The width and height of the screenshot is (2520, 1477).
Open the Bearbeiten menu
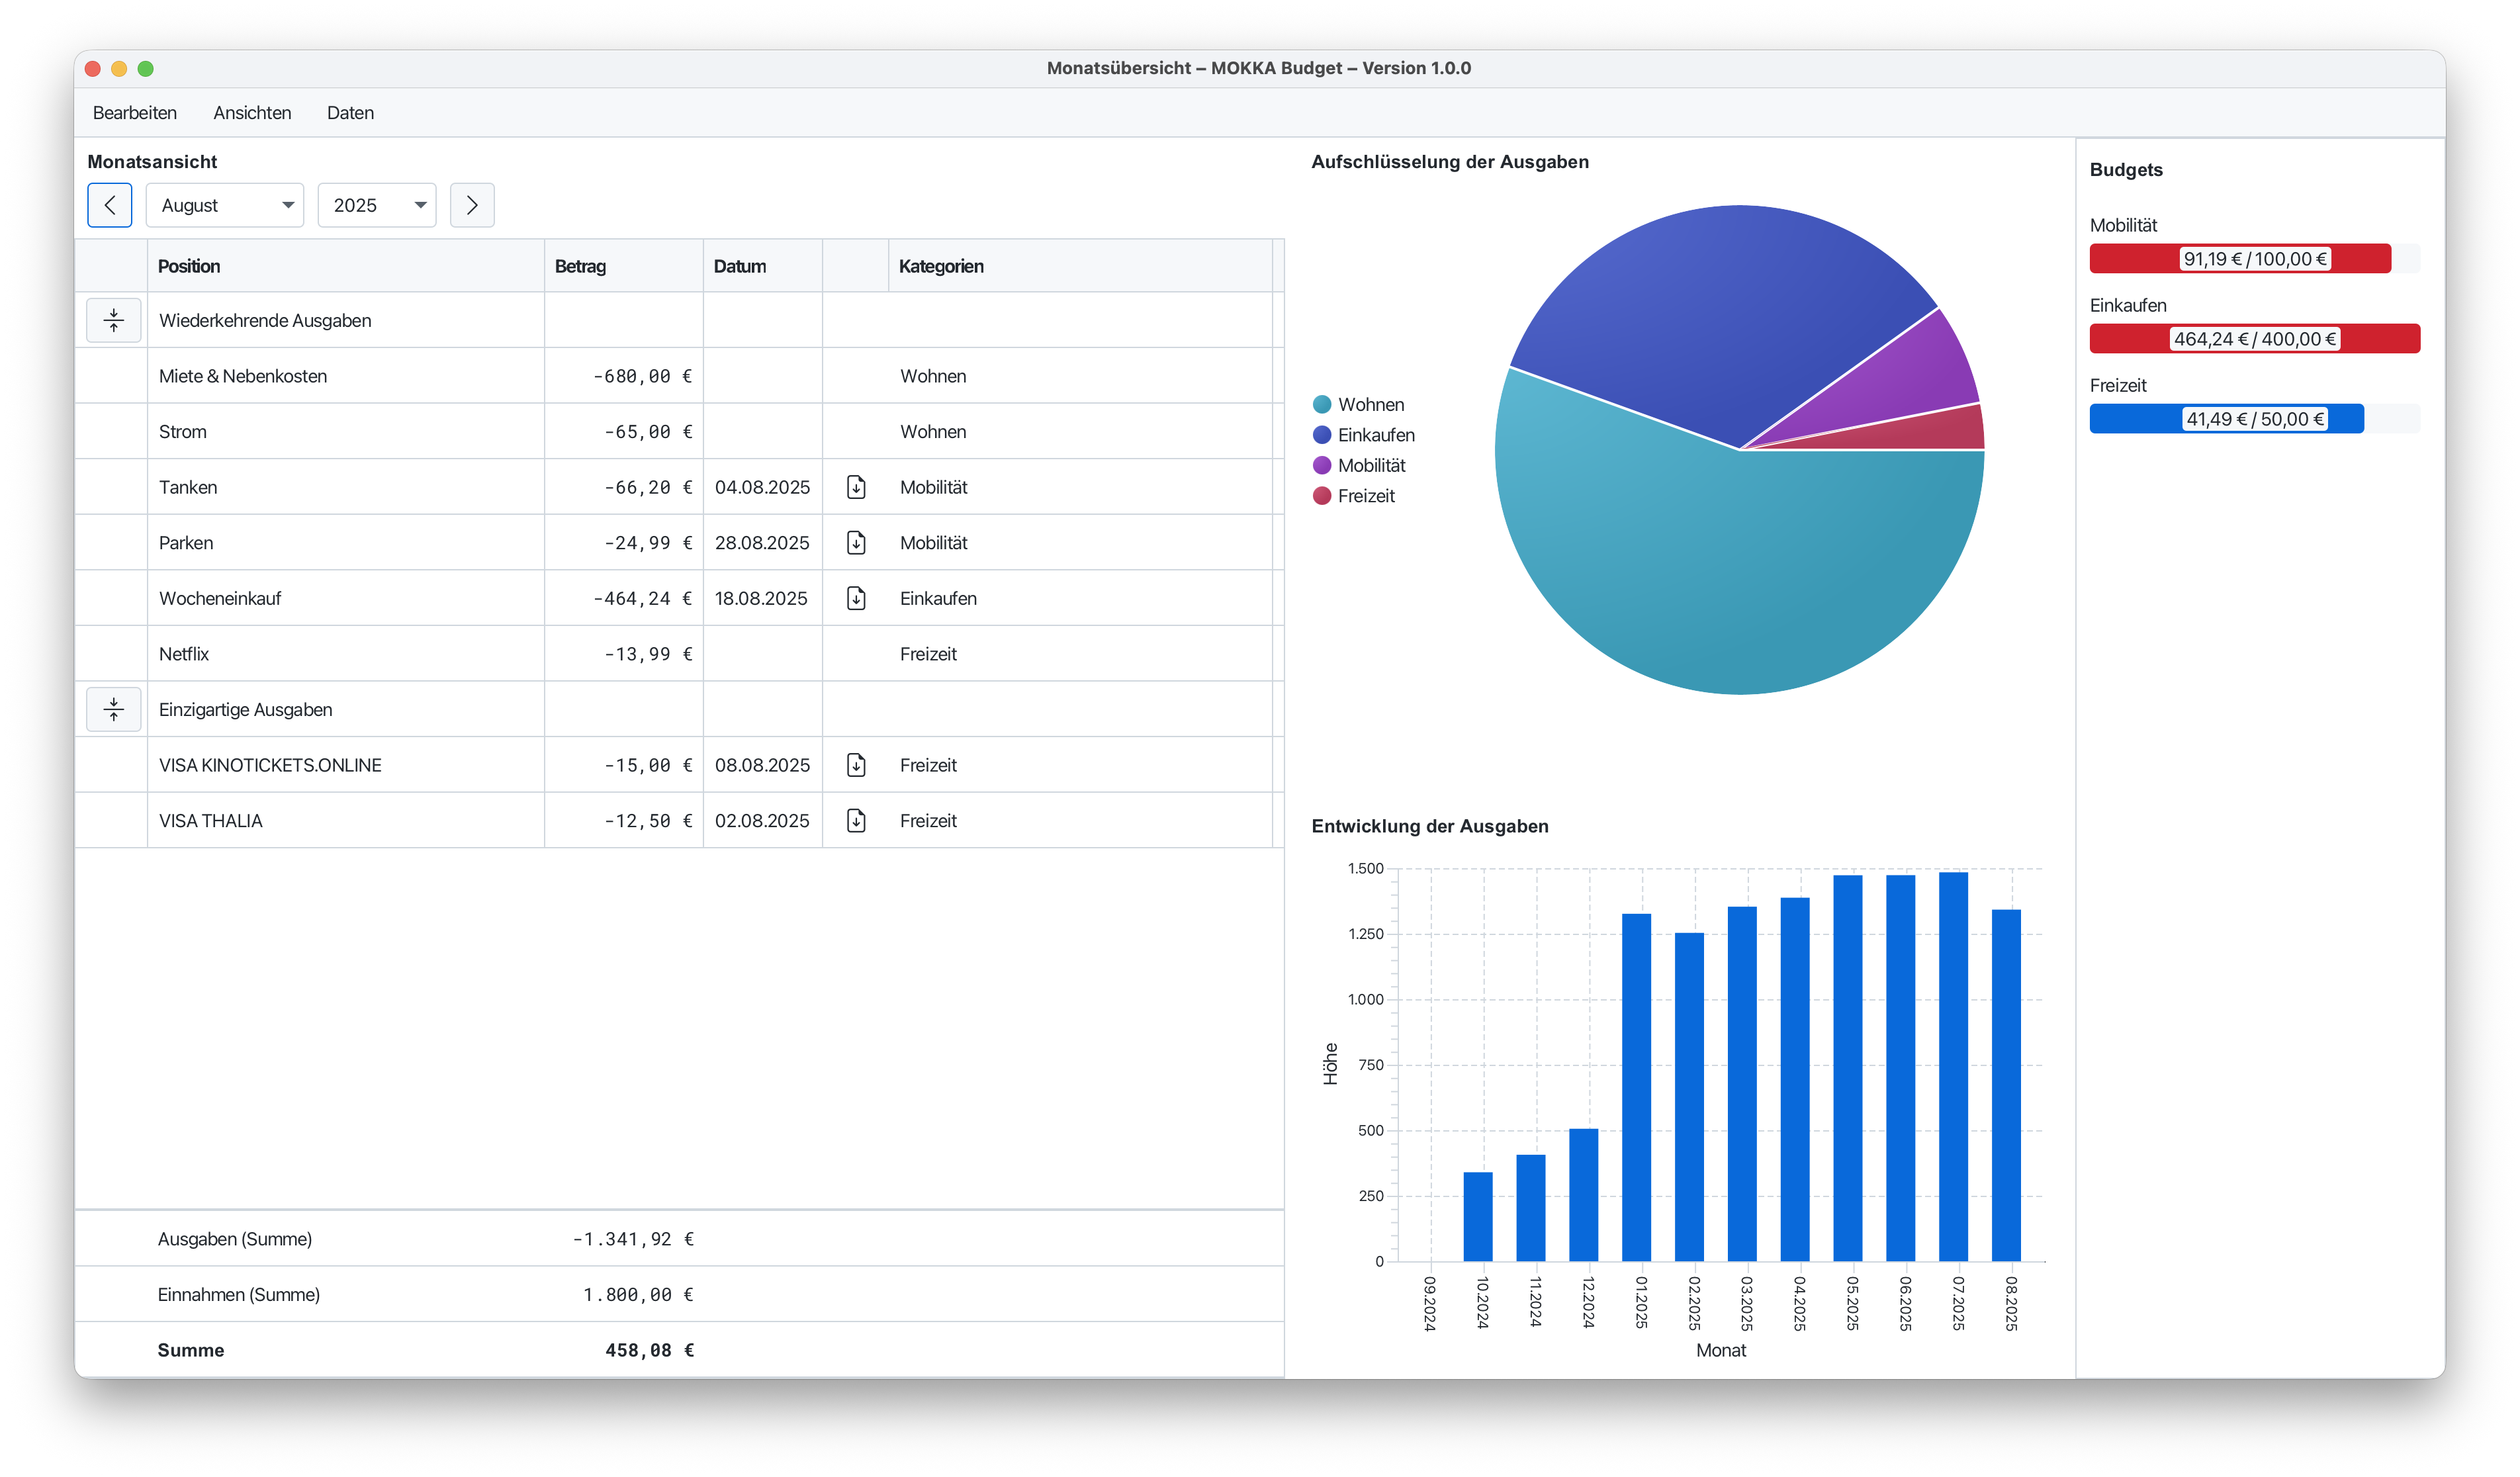(x=135, y=113)
